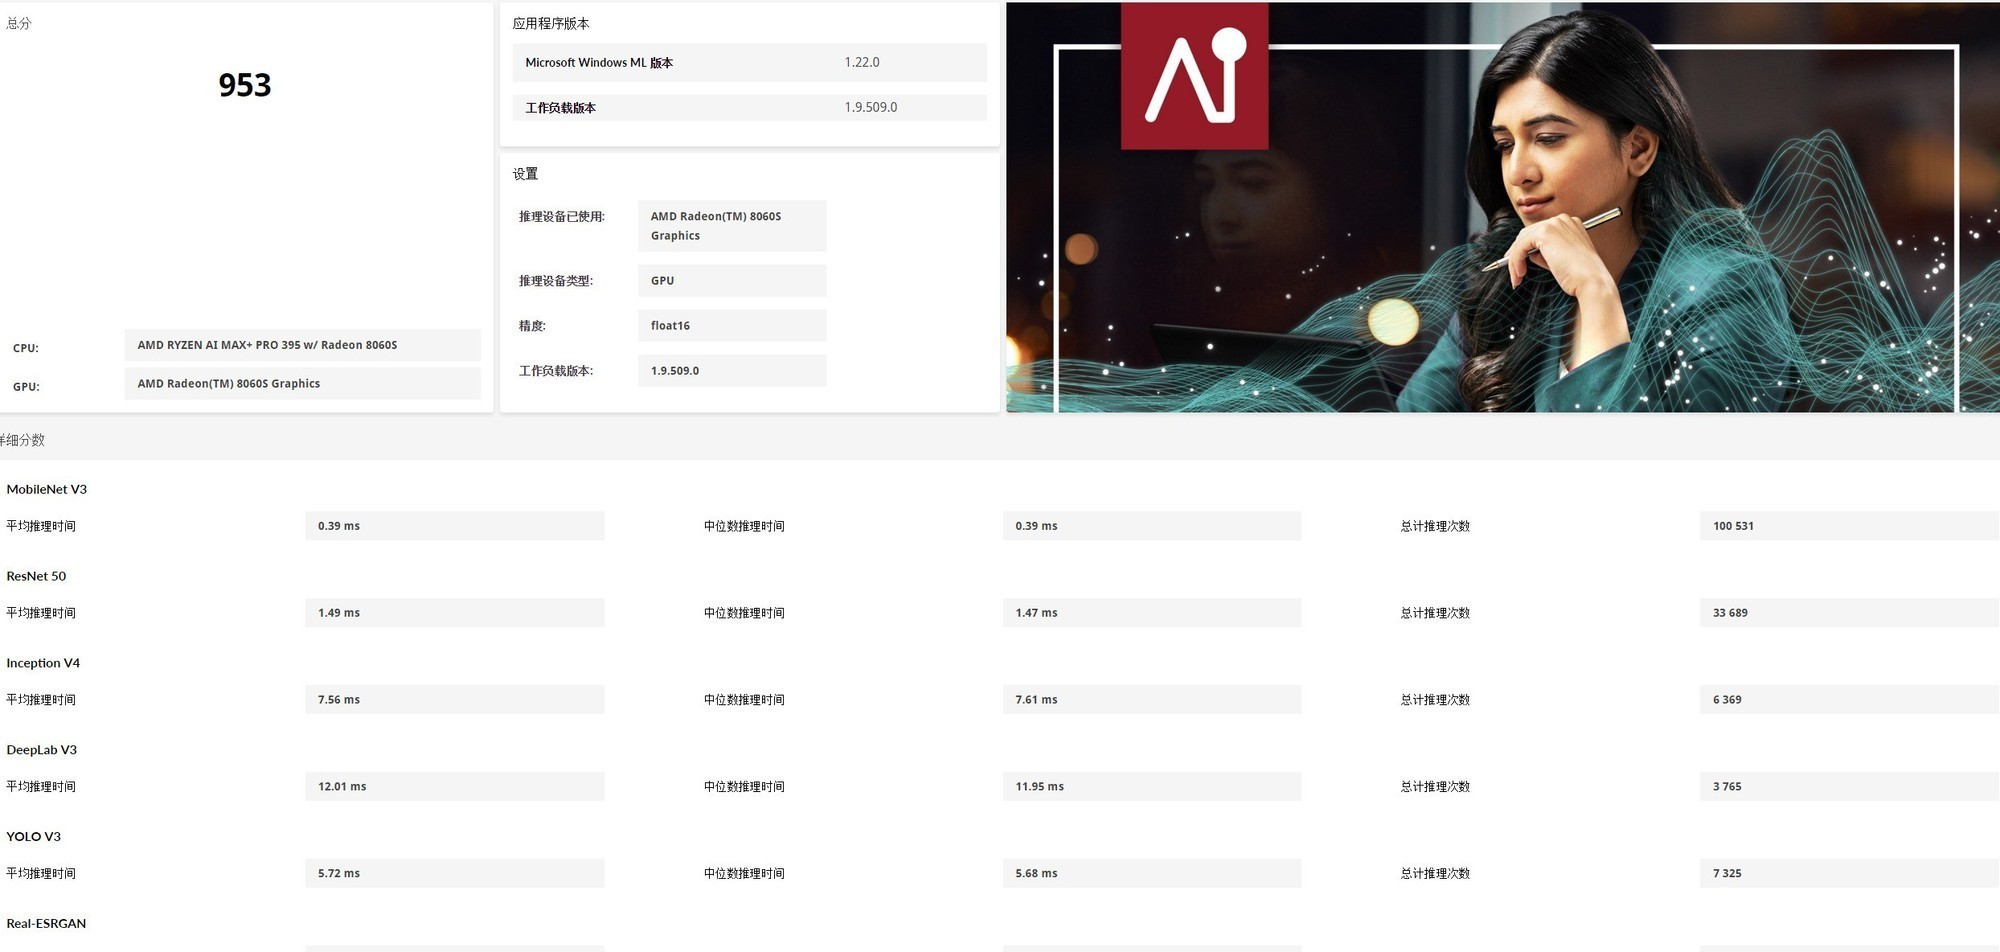Select Inception V4 median inference time 7.61 ms
This screenshot has width=2000, height=952.
pos(1151,700)
